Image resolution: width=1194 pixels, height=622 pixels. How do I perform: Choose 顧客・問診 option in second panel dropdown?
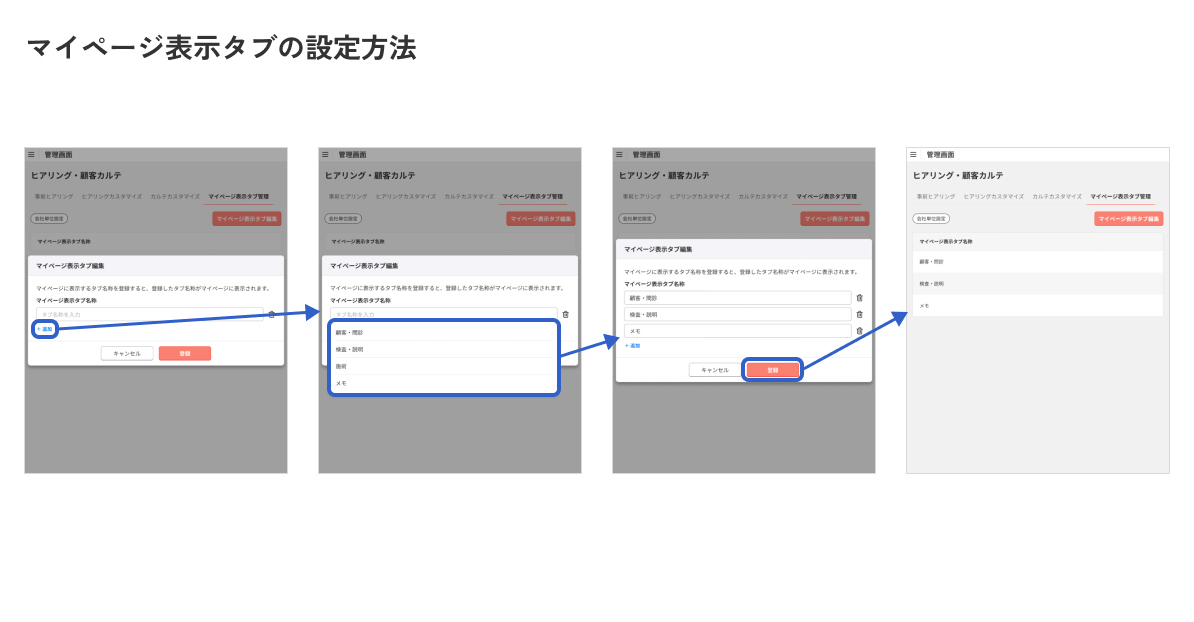point(444,333)
